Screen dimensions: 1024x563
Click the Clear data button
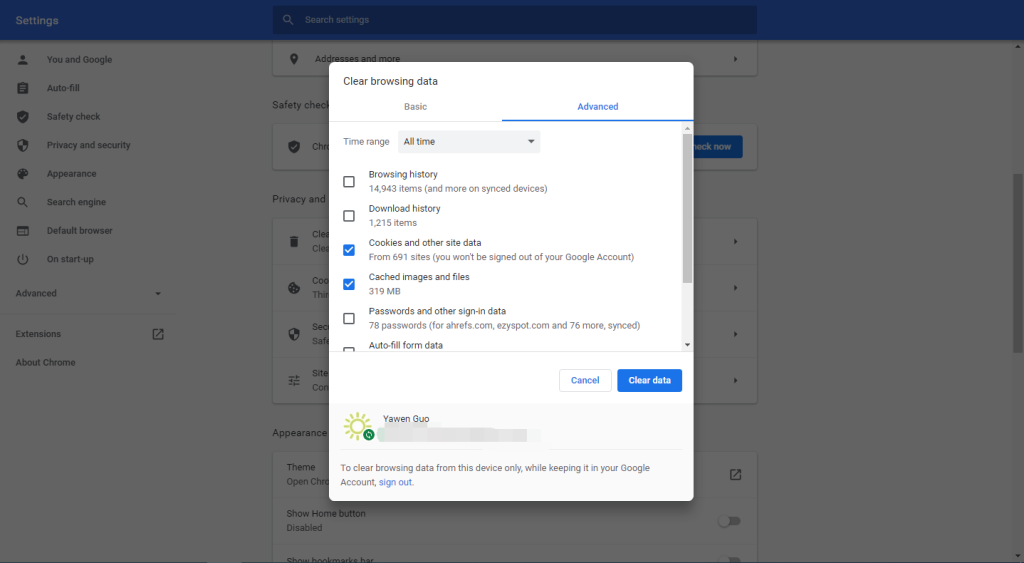649,380
